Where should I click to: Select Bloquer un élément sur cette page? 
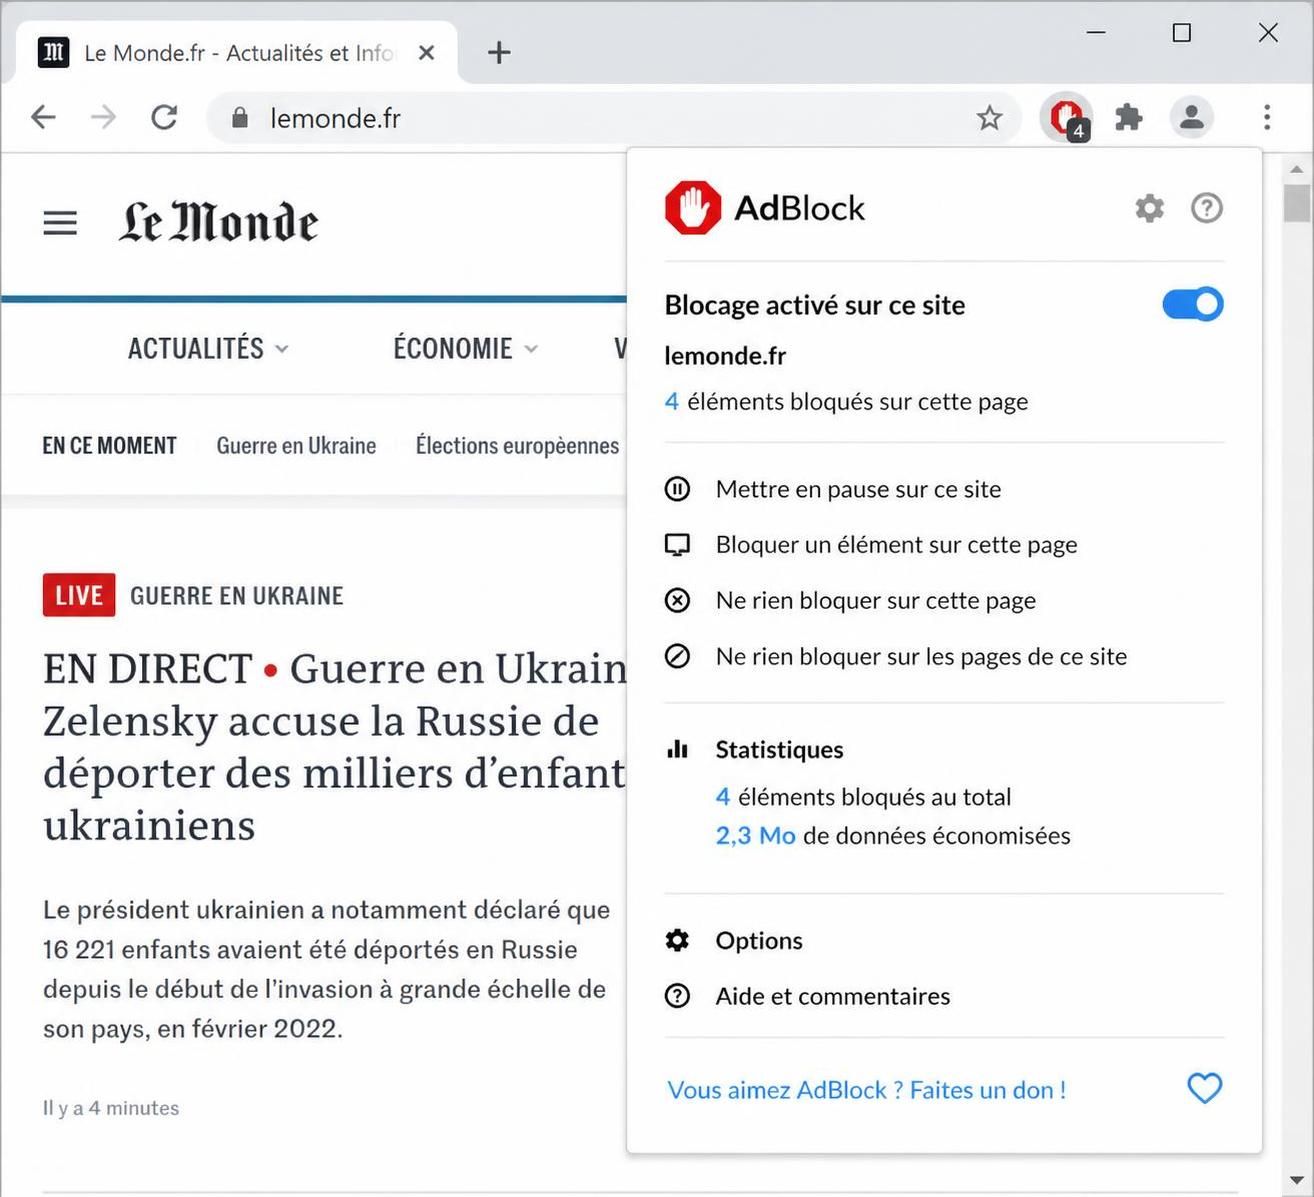(x=896, y=545)
